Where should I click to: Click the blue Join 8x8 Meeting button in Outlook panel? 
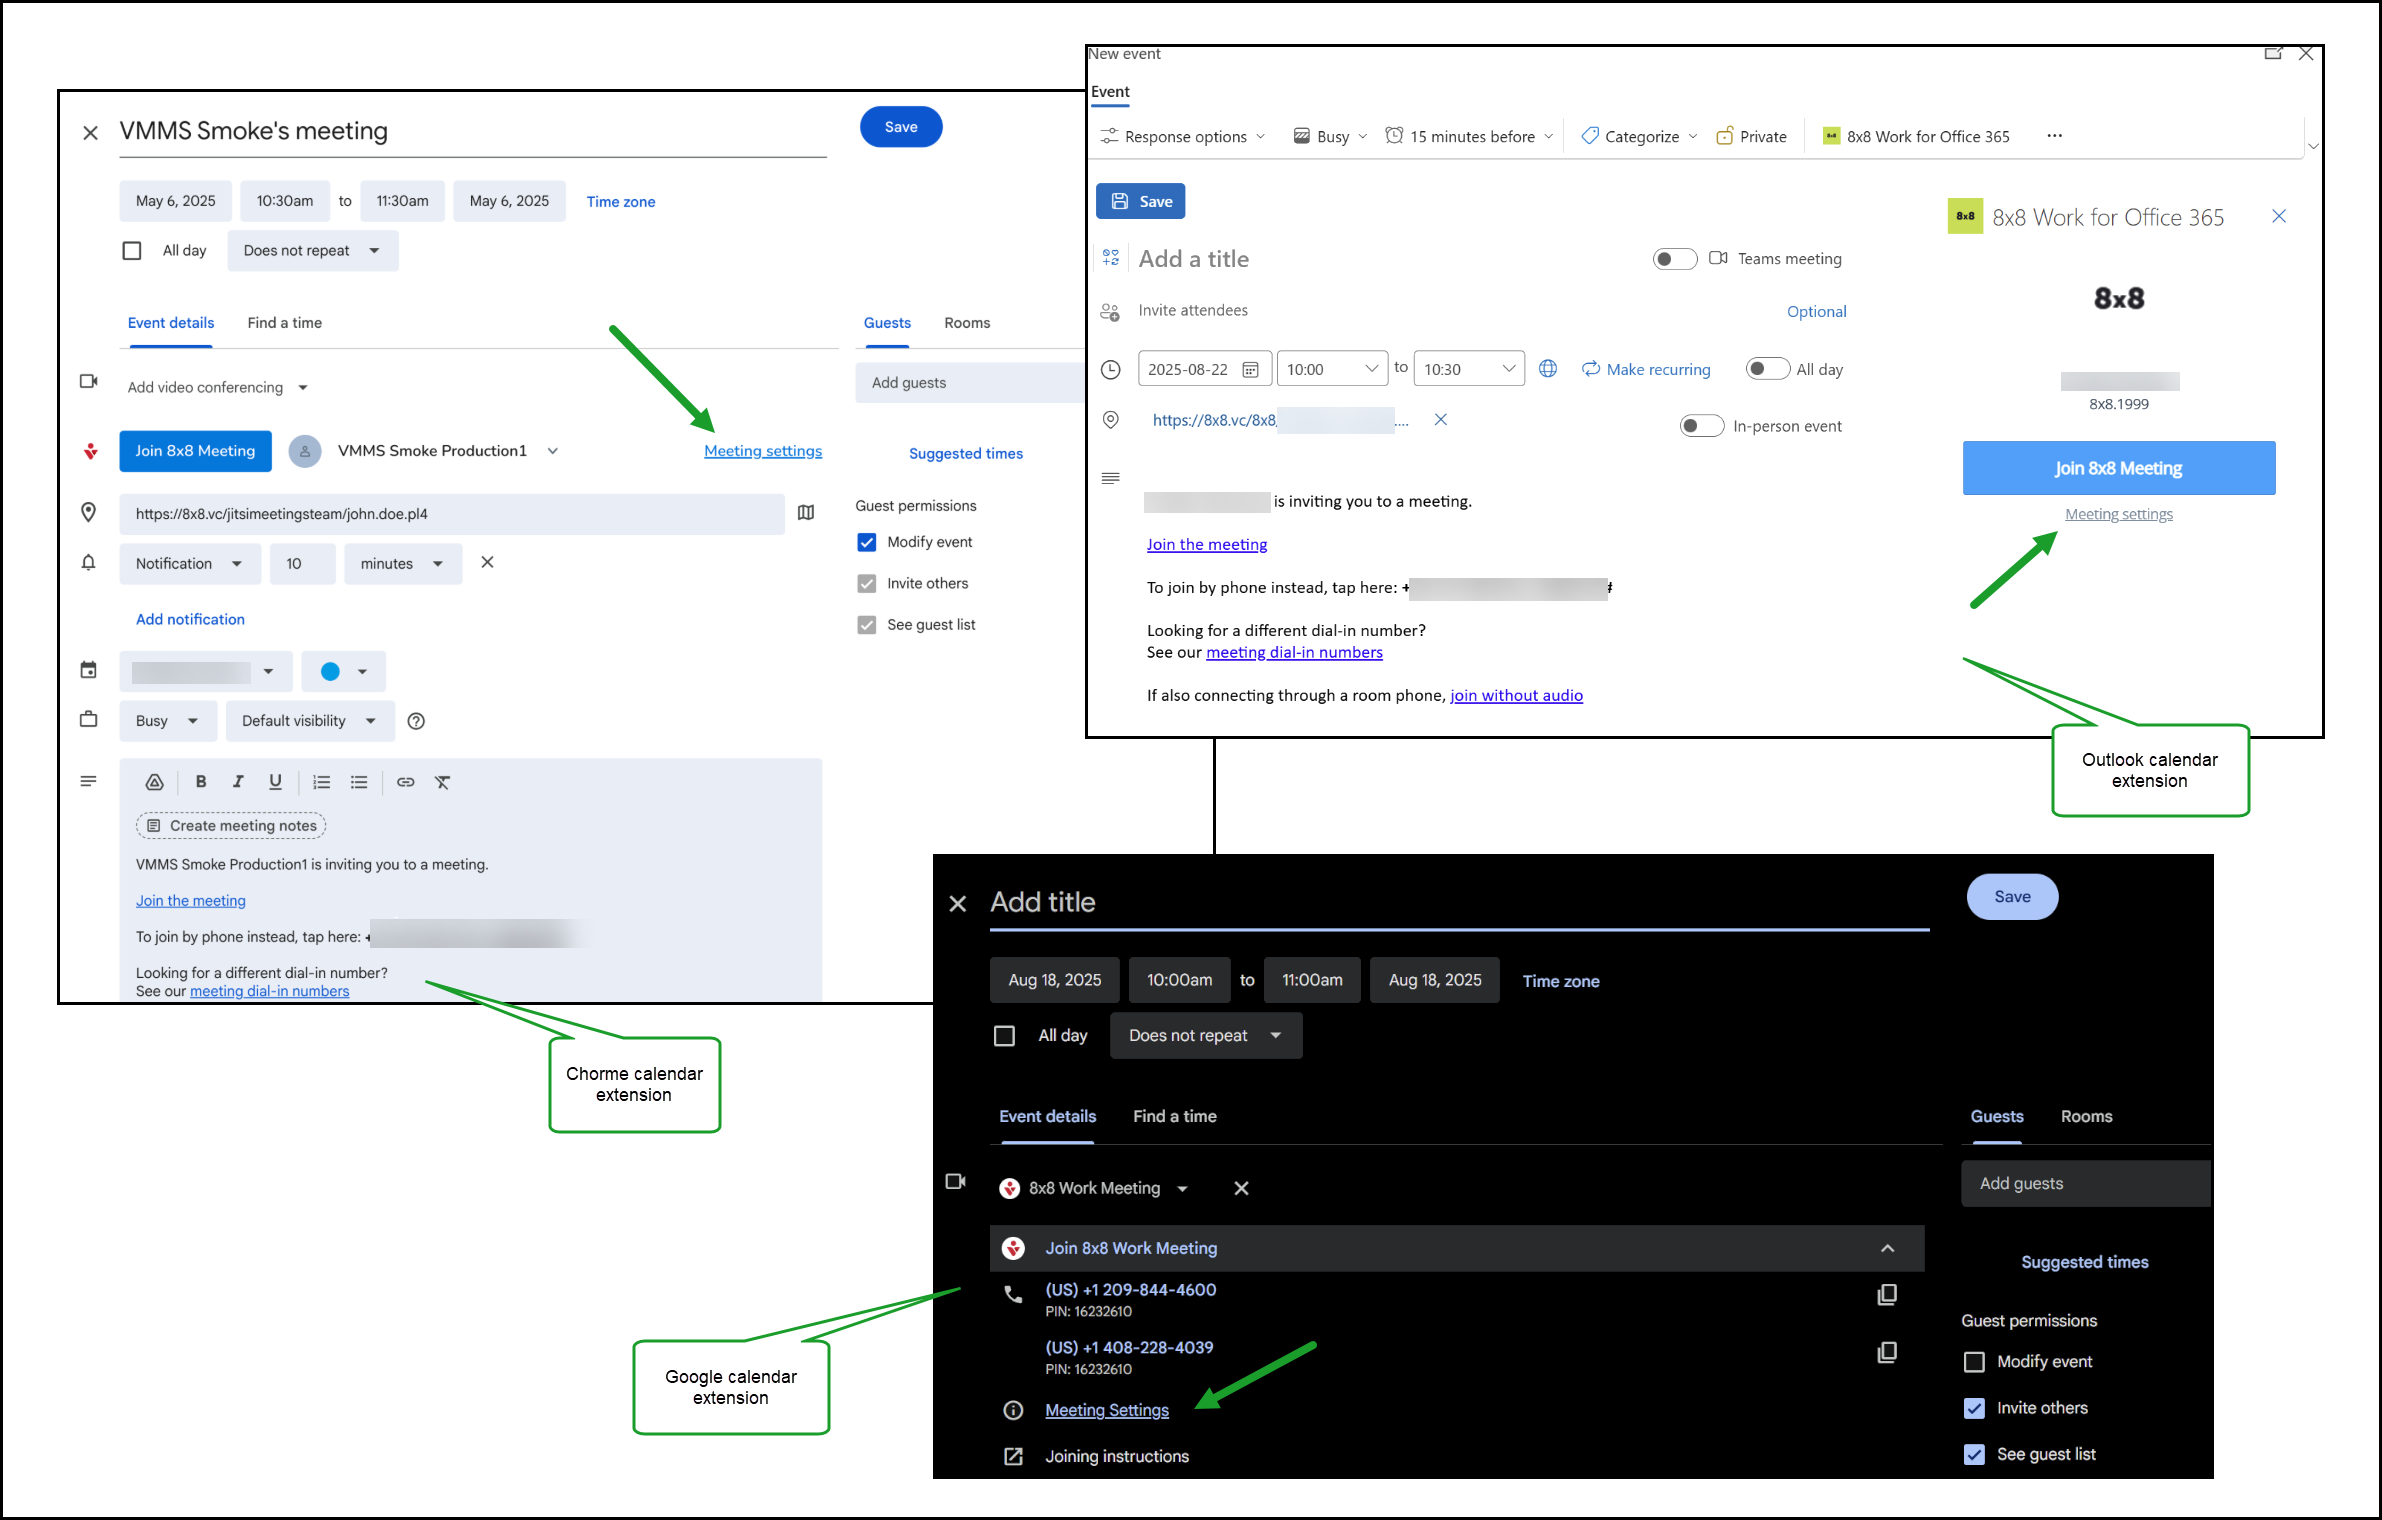coord(2118,468)
